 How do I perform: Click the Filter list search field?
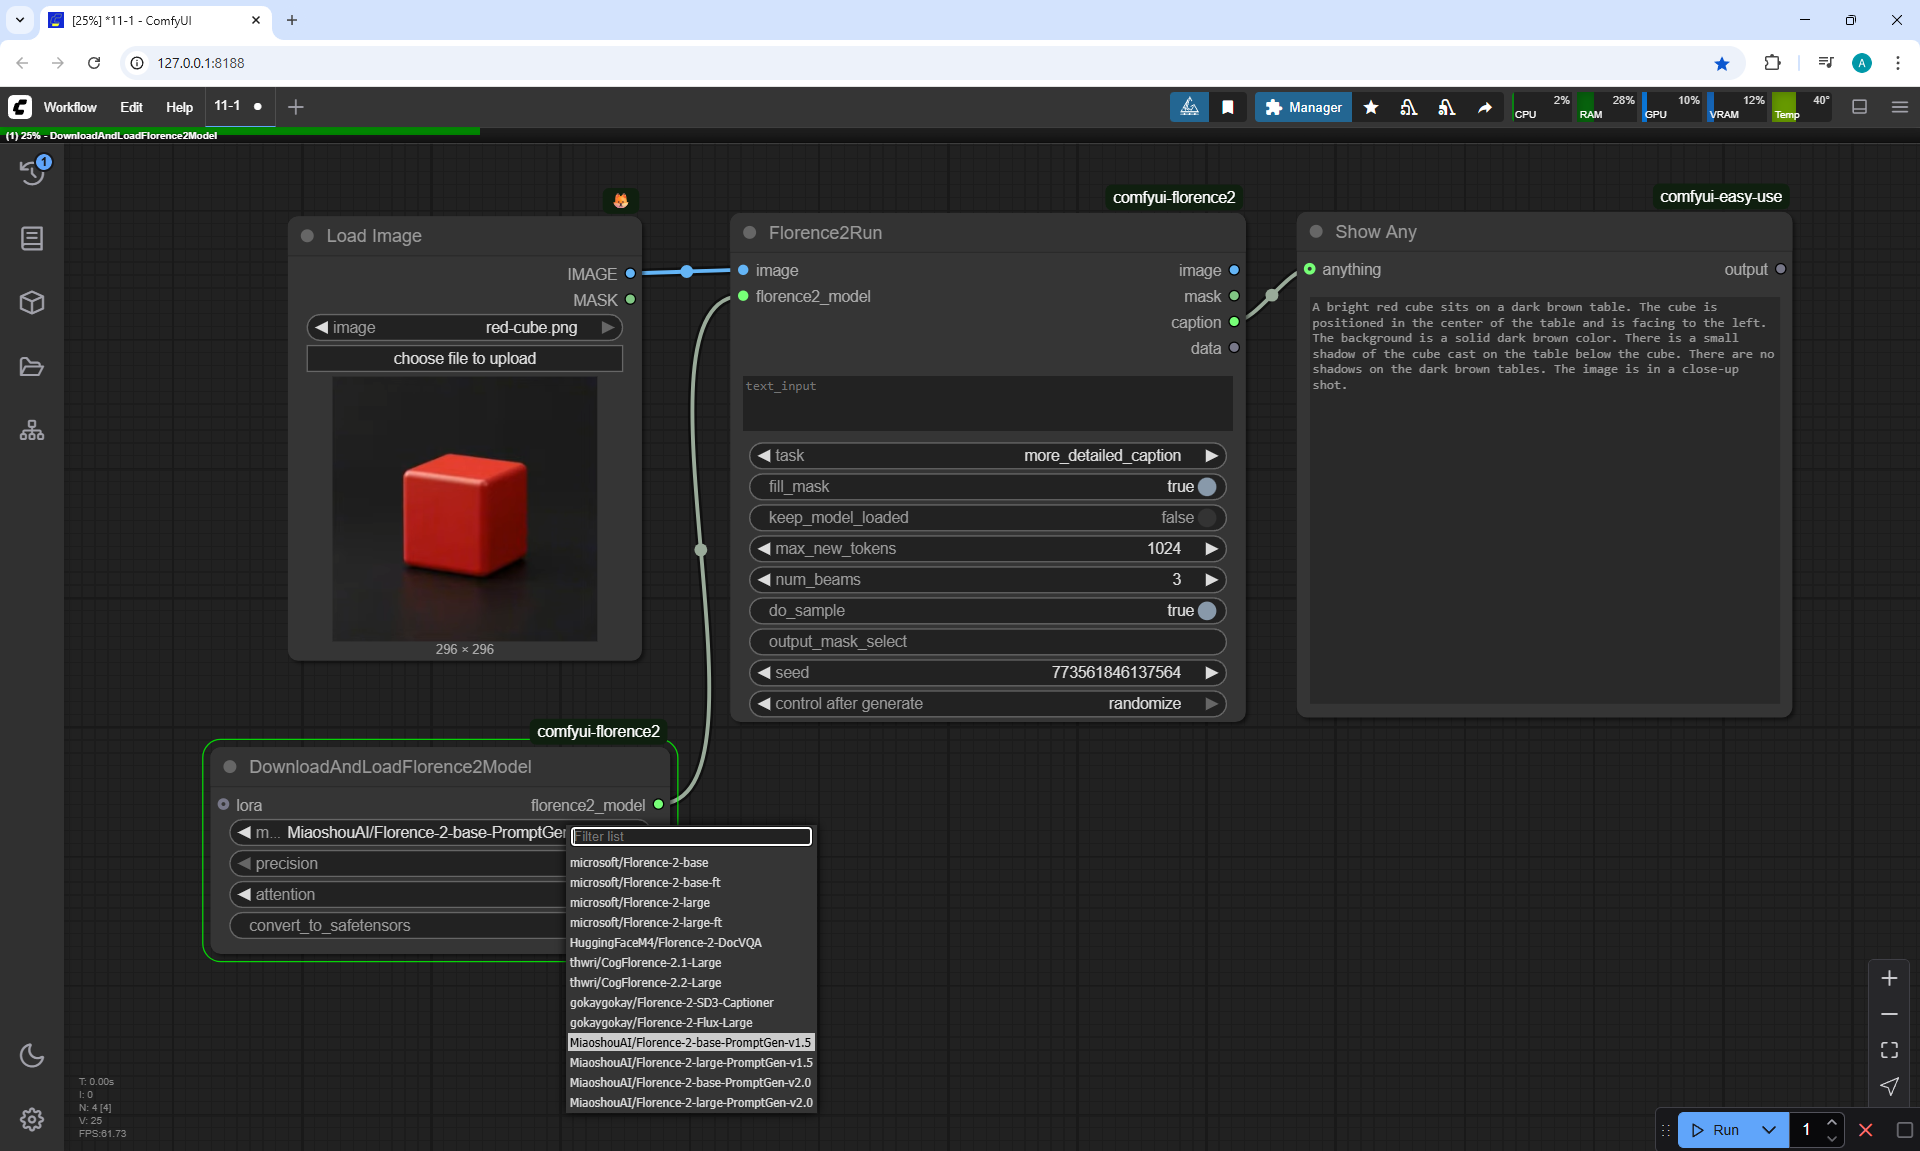tap(691, 836)
